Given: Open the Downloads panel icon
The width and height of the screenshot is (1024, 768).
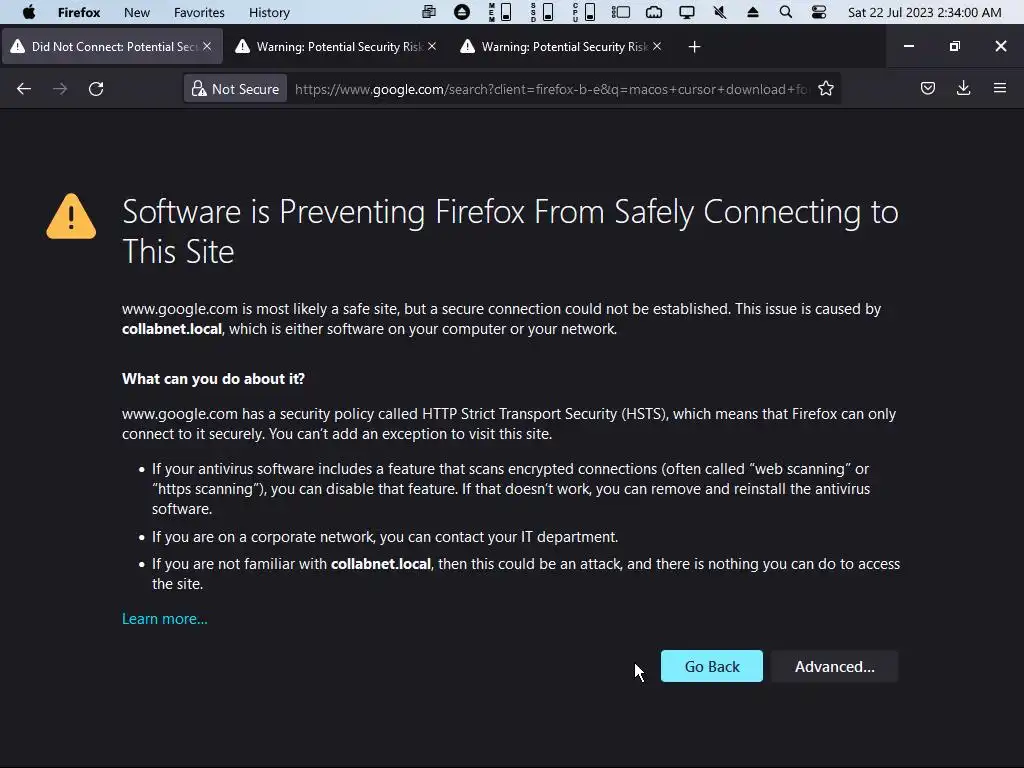Looking at the screenshot, I should [963, 88].
